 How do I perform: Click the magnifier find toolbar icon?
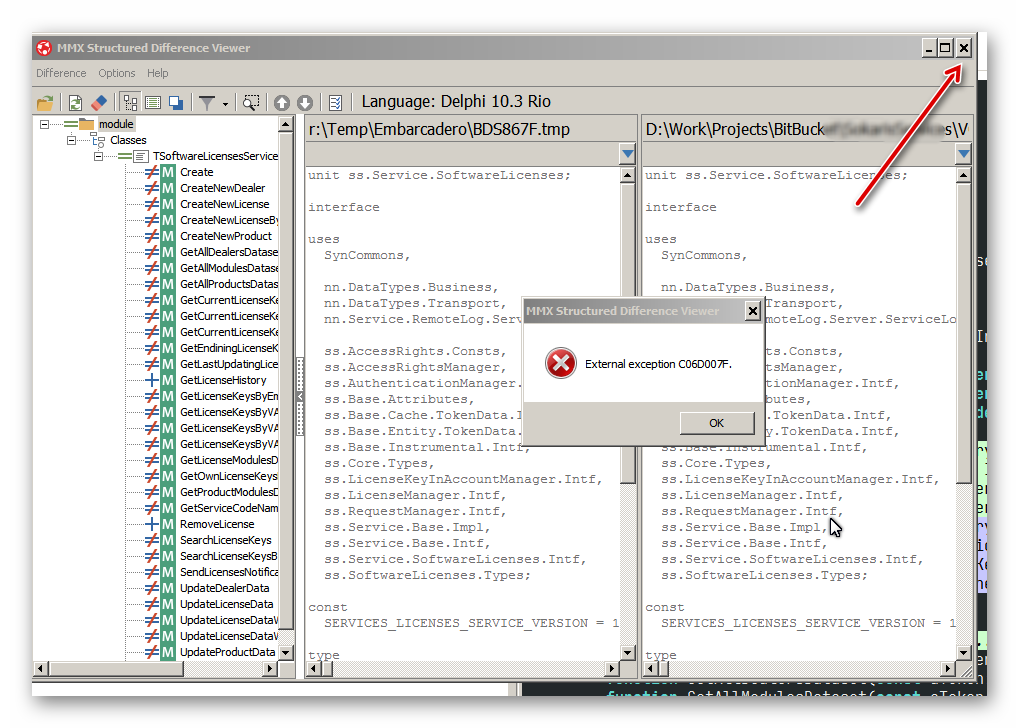pyautogui.click(x=251, y=103)
